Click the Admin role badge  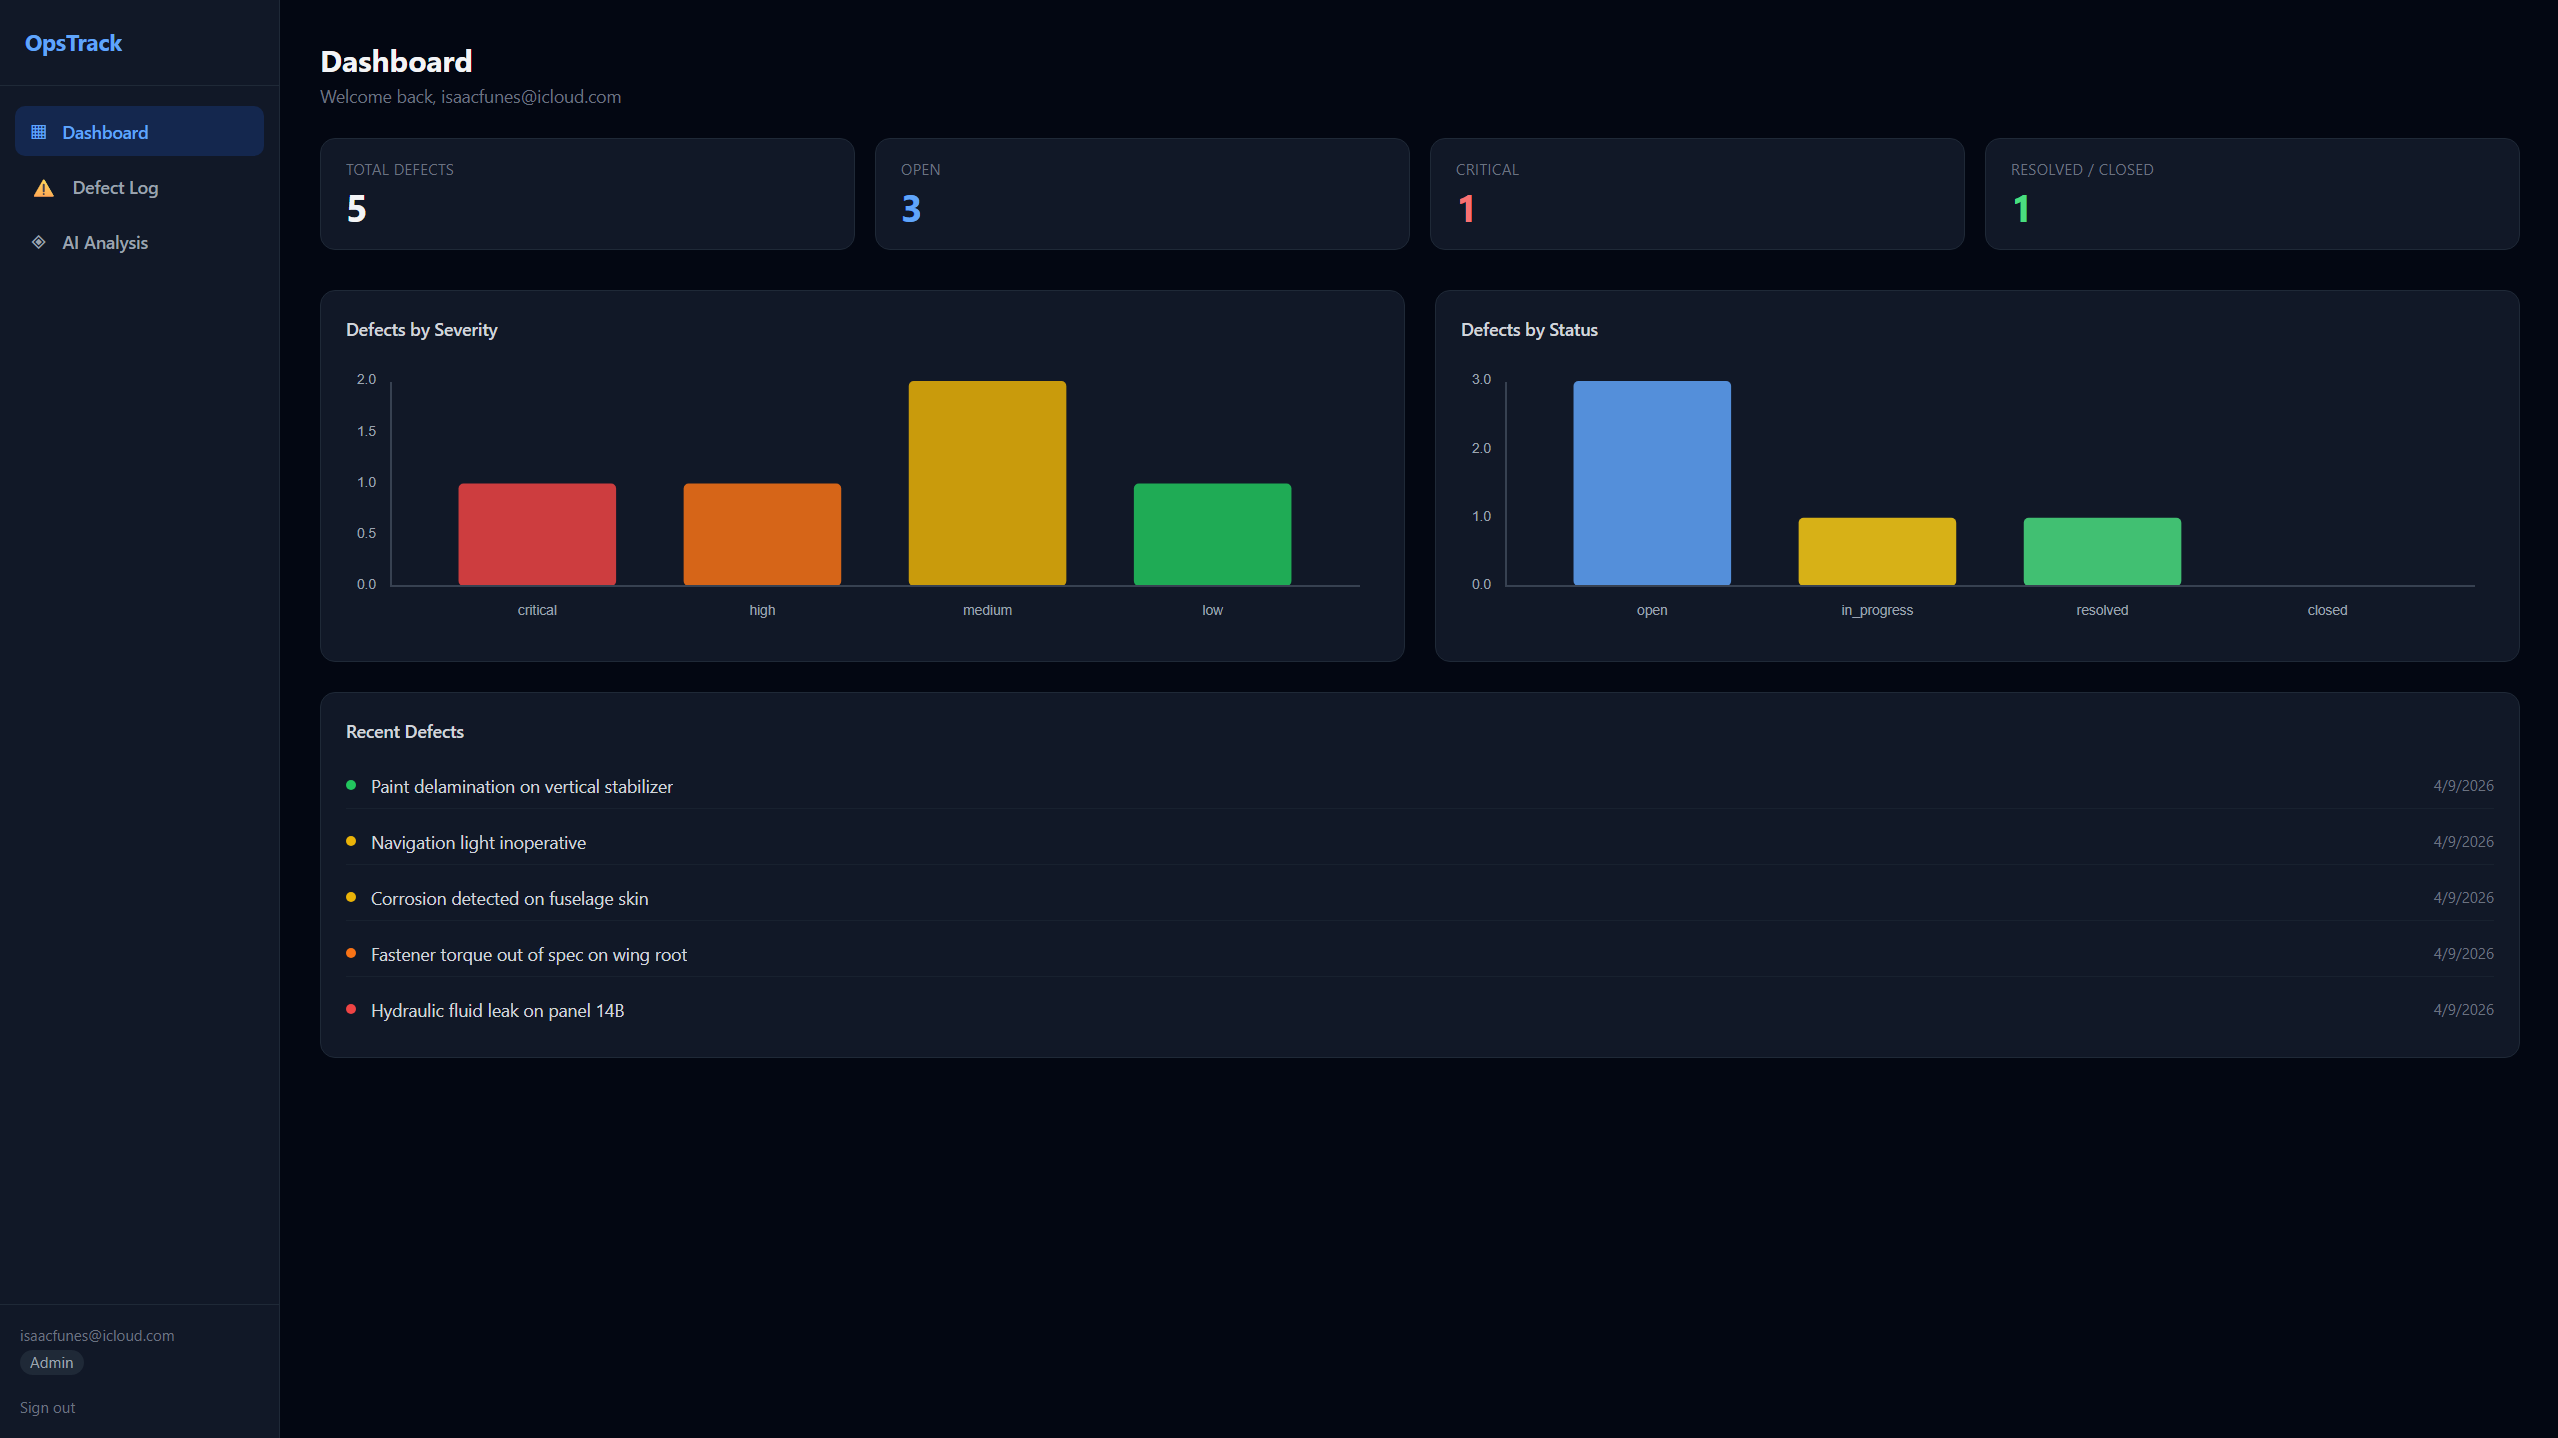click(51, 1362)
